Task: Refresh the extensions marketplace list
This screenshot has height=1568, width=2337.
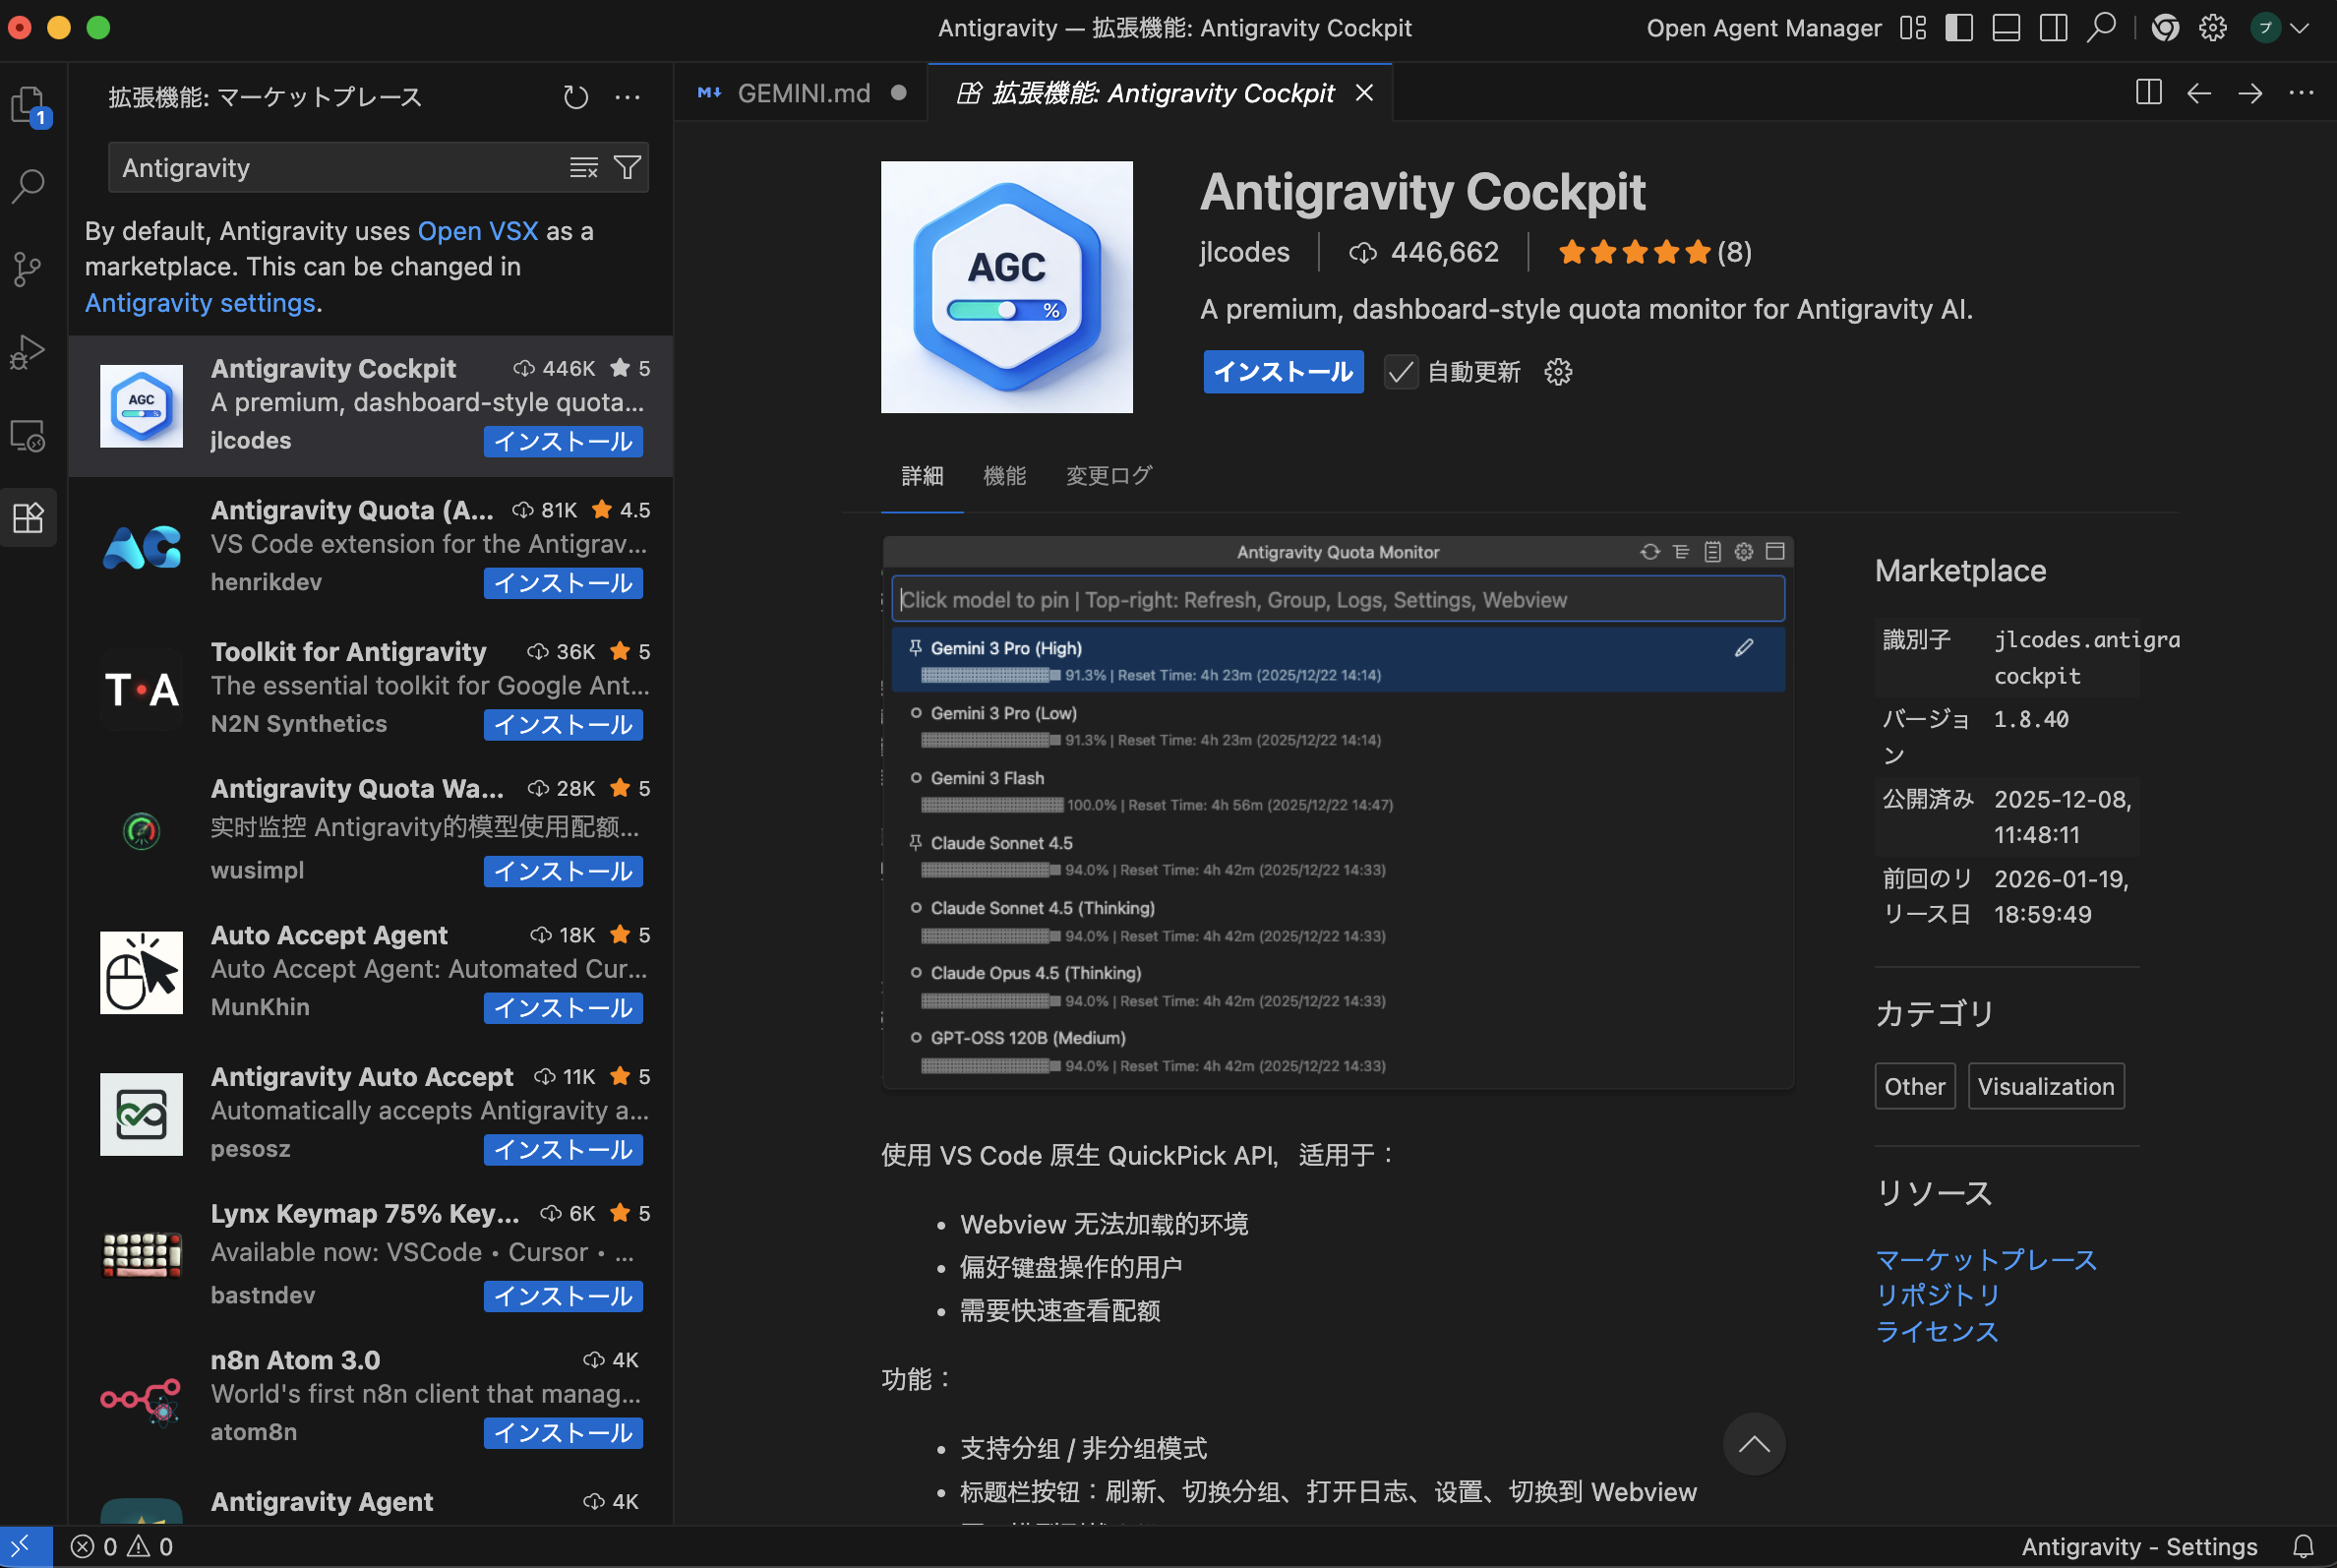Action: [x=575, y=97]
